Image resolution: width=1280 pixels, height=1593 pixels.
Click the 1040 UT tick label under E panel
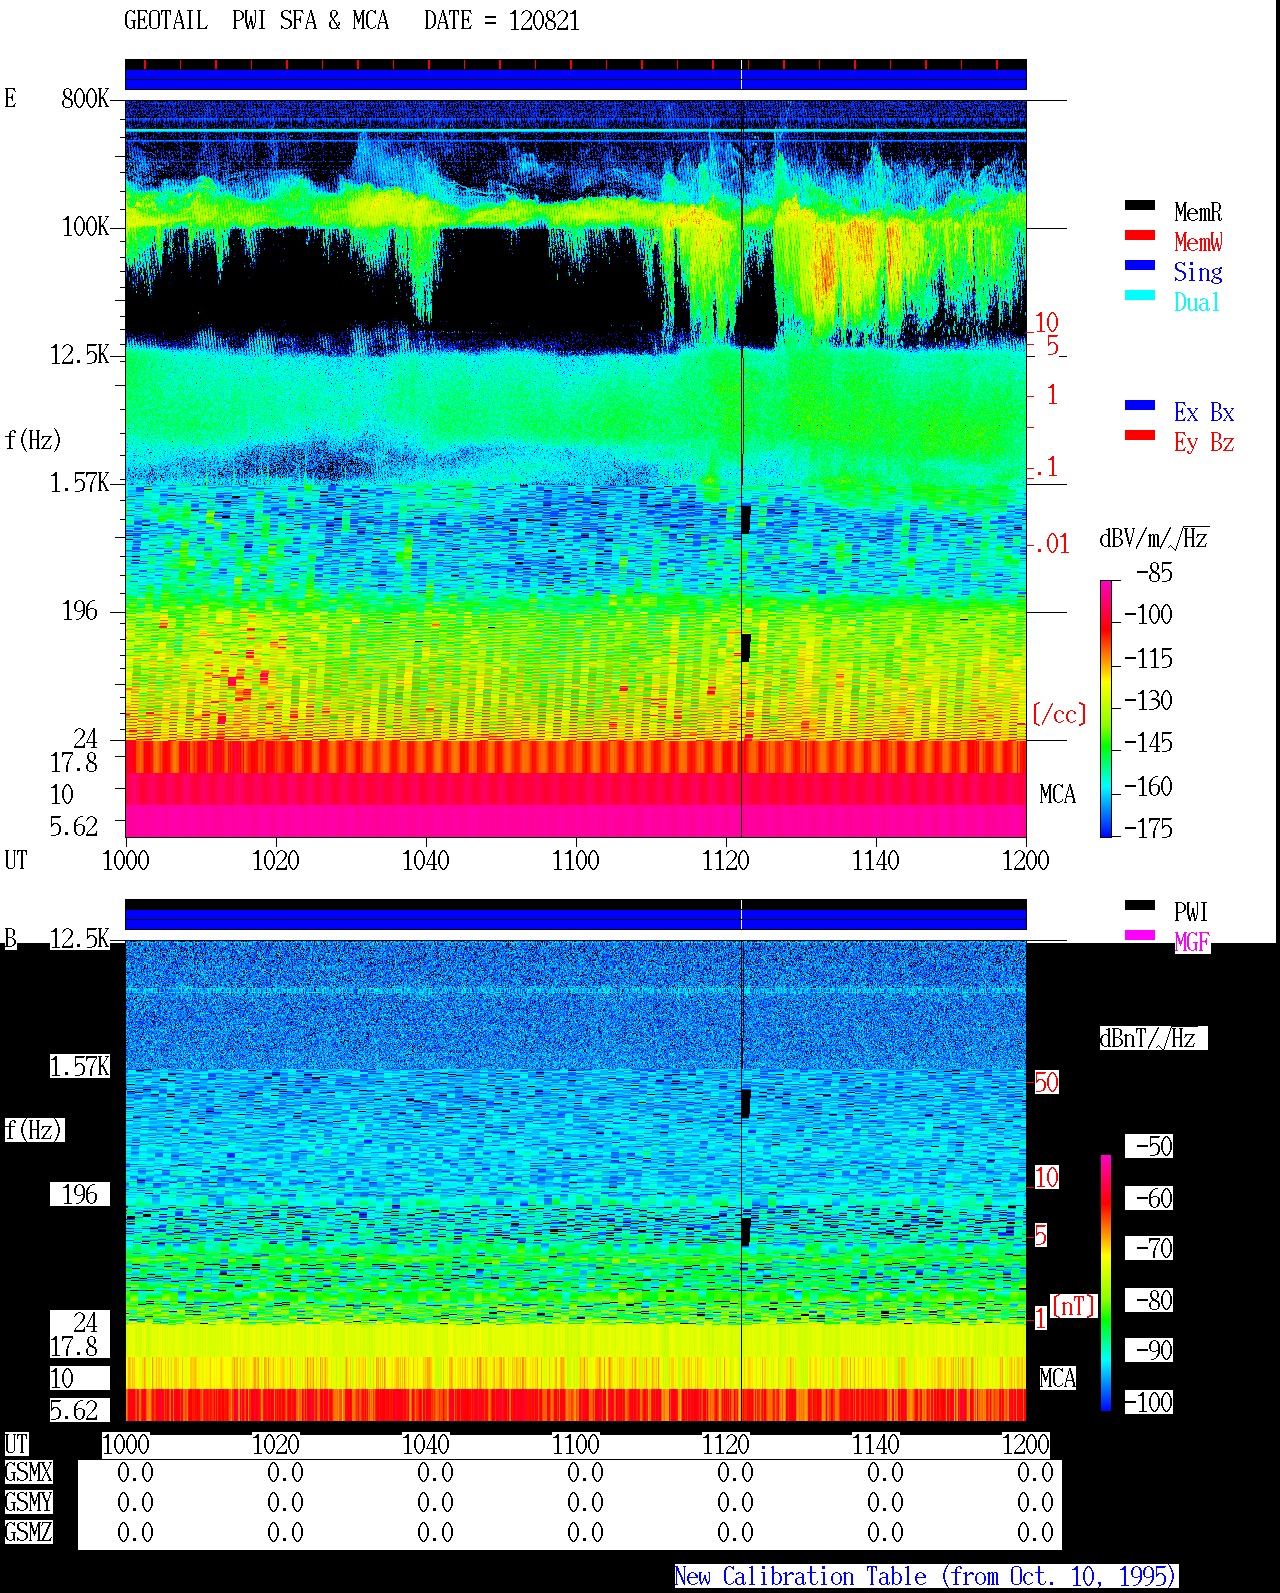click(x=426, y=860)
